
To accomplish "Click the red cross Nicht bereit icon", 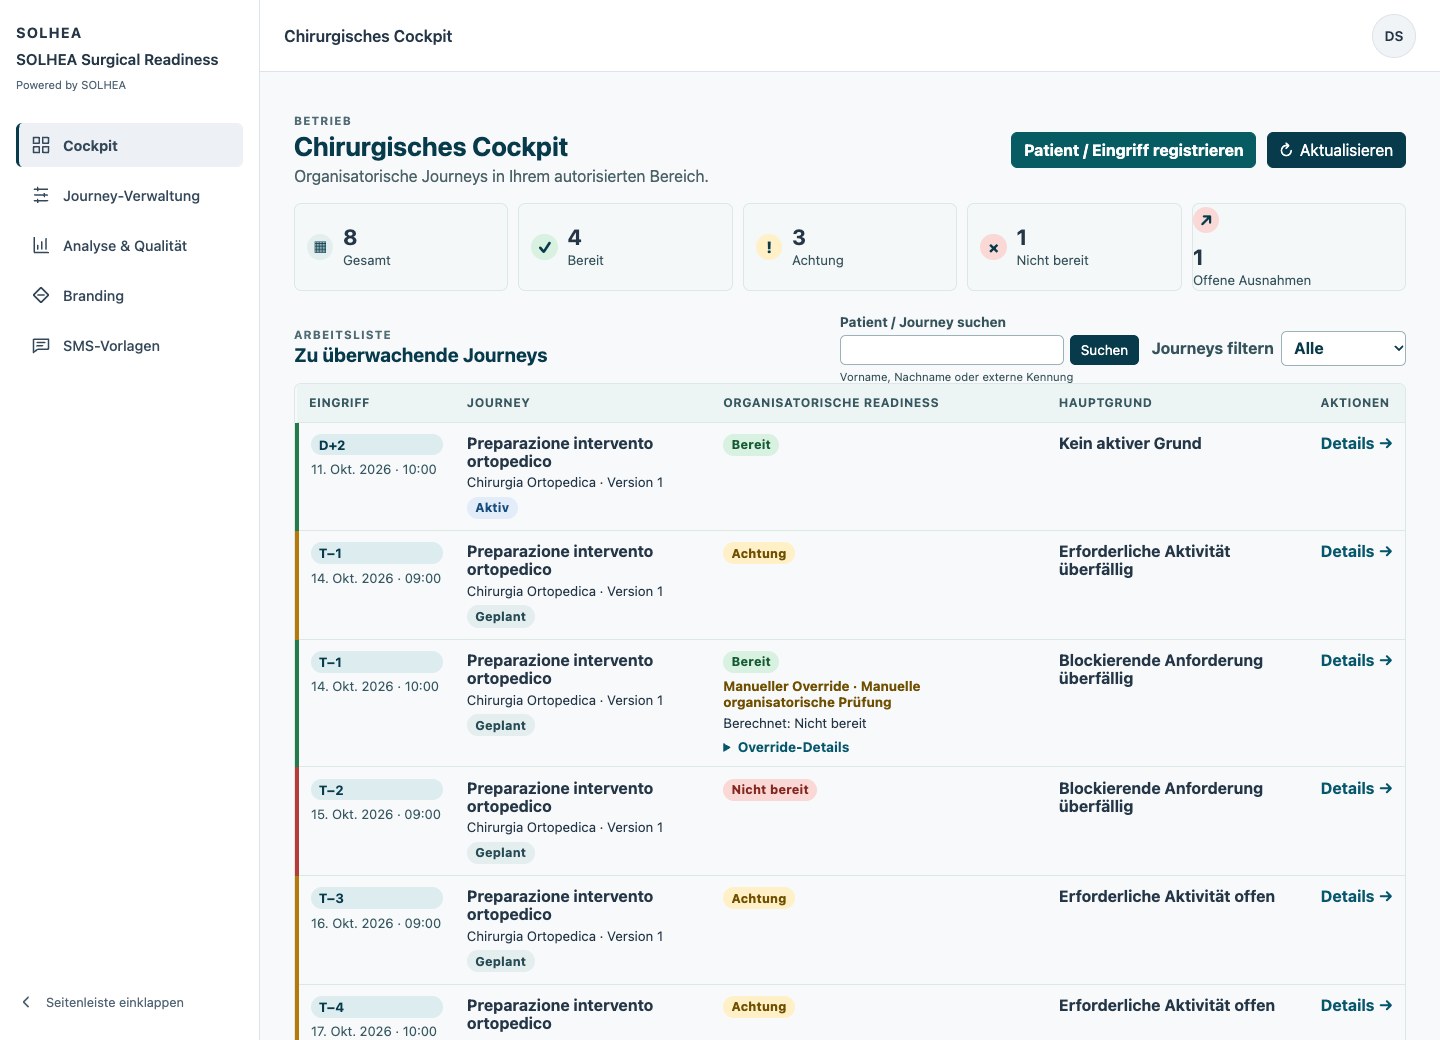I will point(993,247).
